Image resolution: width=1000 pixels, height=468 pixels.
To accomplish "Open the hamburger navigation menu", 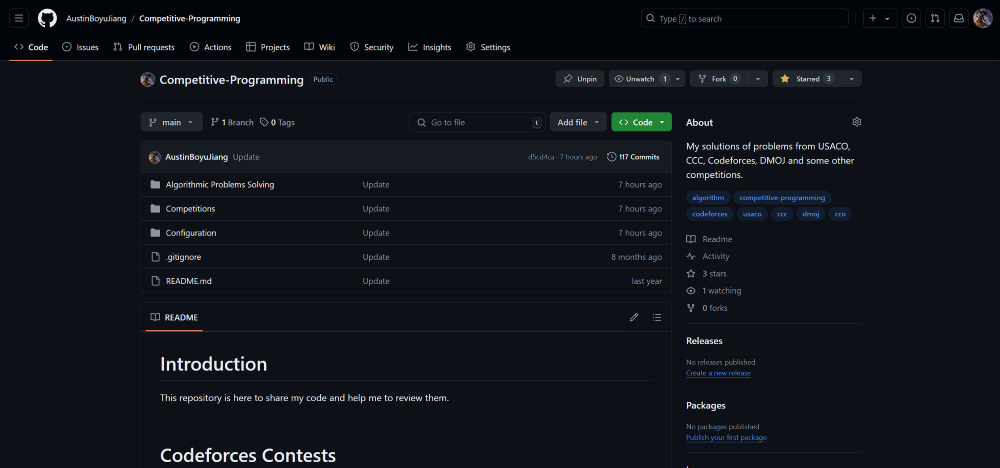I will point(19,18).
